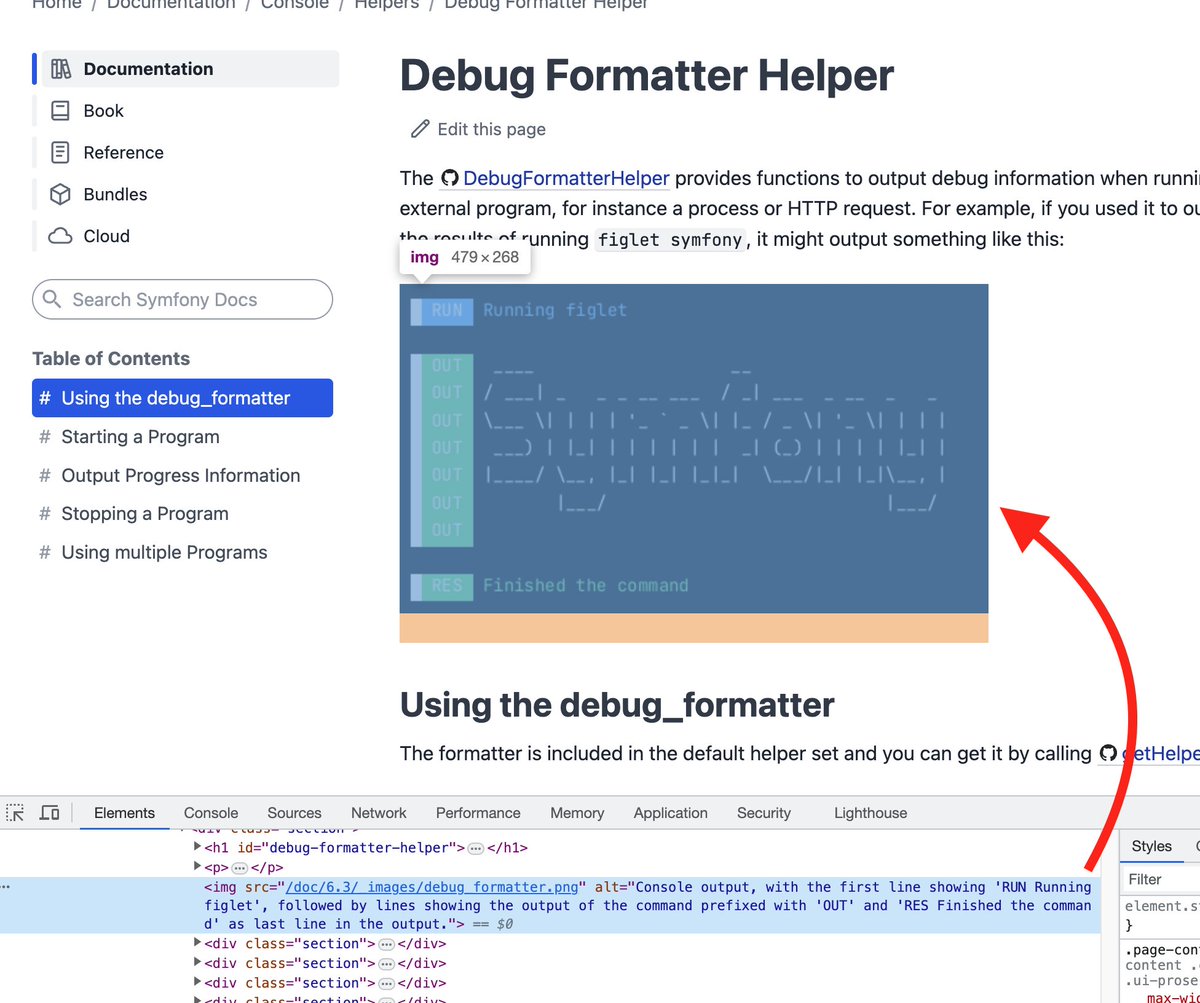Activate the DevTools inspect element picker

tap(15, 813)
